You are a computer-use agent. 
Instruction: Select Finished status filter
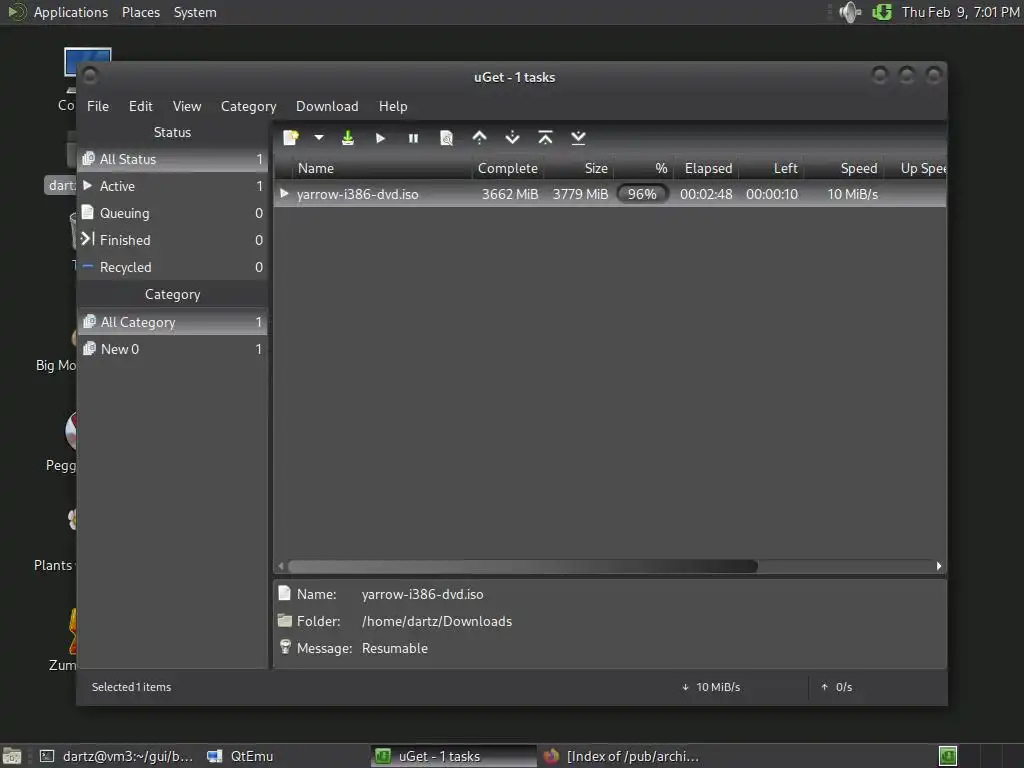(172, 240)
